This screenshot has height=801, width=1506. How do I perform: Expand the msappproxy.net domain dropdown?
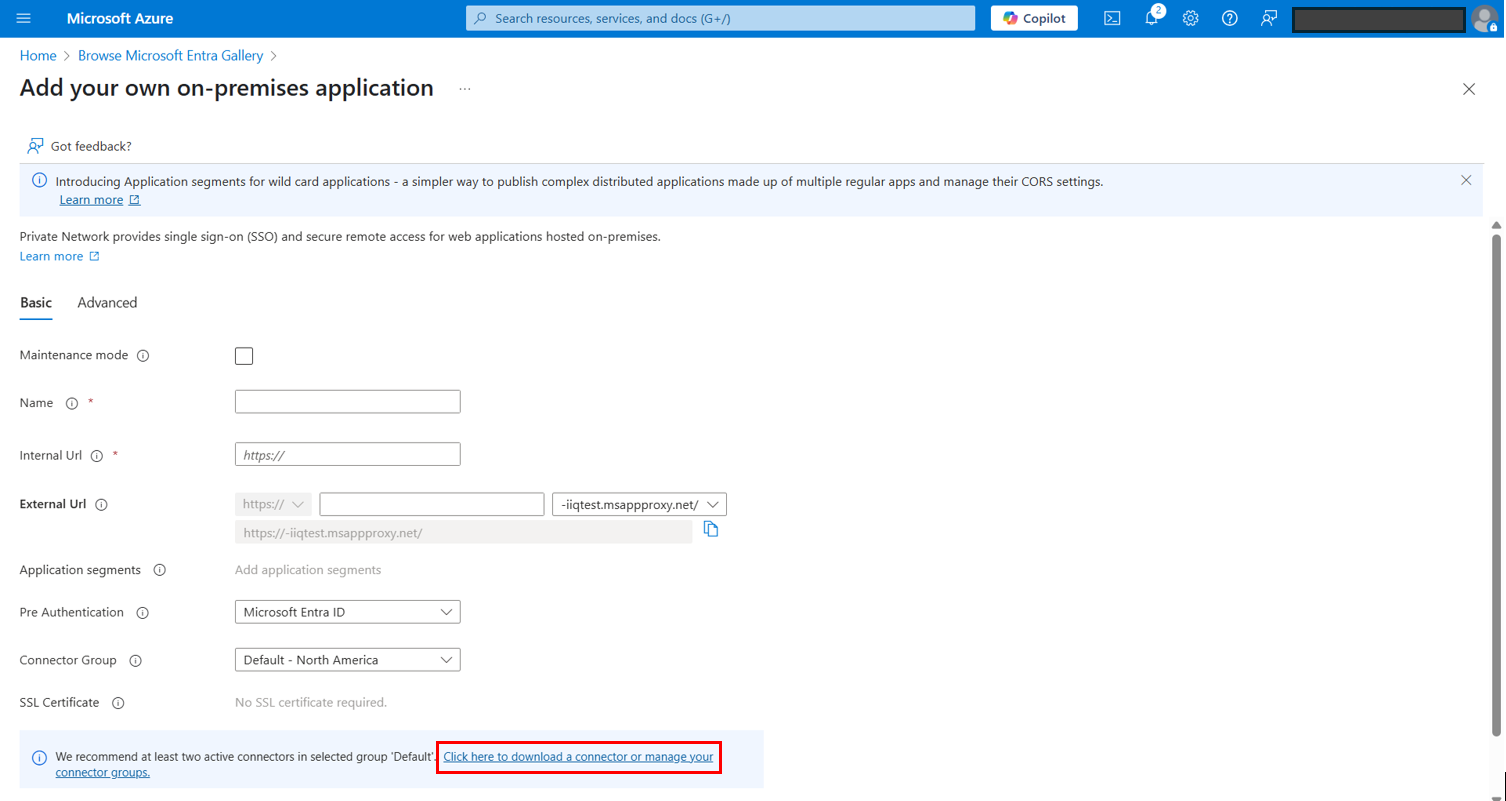pyautogui.click(x=639, y=504)
